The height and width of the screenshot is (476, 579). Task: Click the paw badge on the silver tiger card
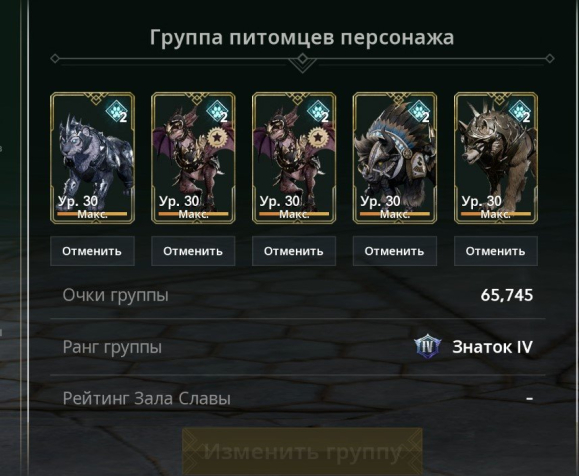point(116,111)
